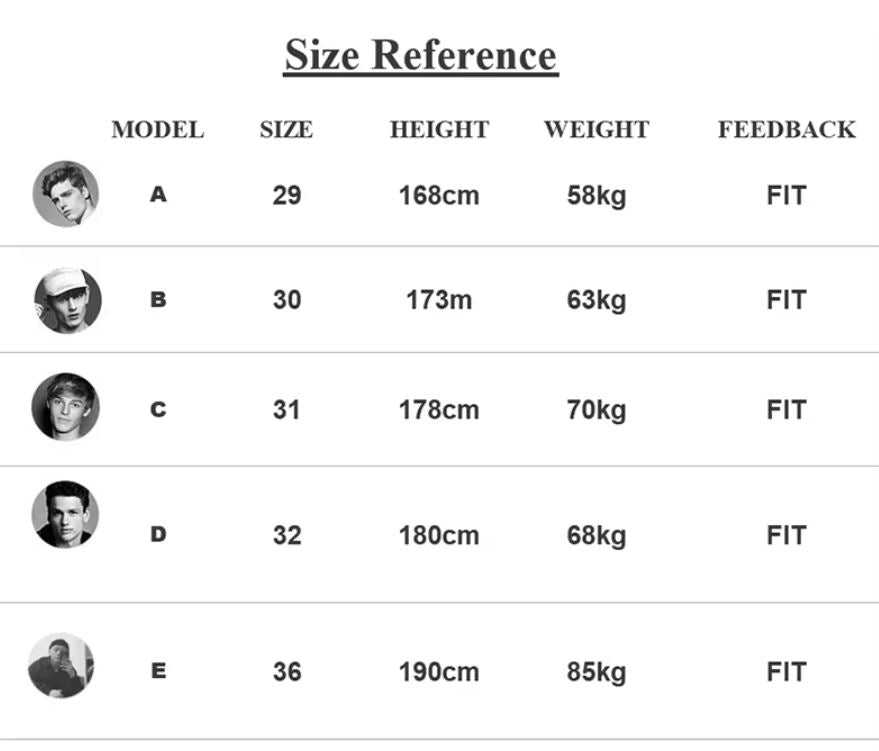Open Model D's portrait thumbnail

click(x=66, y=514)
